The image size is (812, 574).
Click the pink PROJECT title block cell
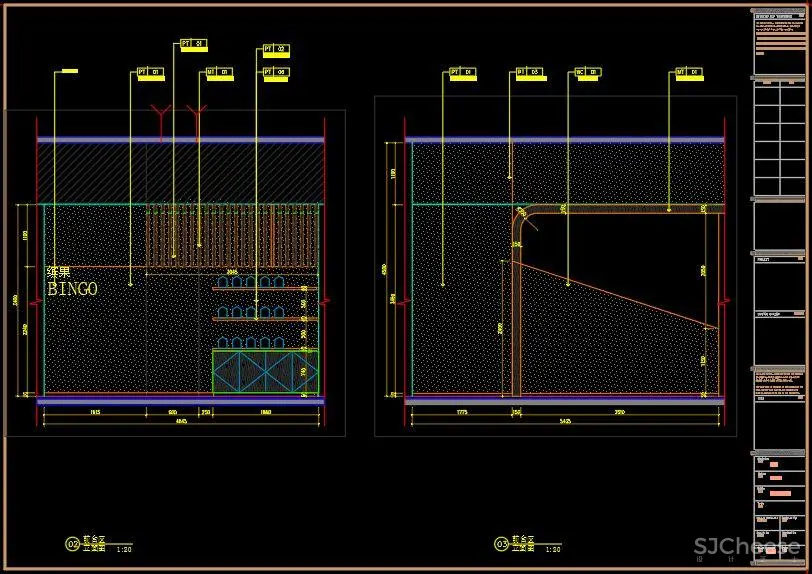tap(780, 257)
